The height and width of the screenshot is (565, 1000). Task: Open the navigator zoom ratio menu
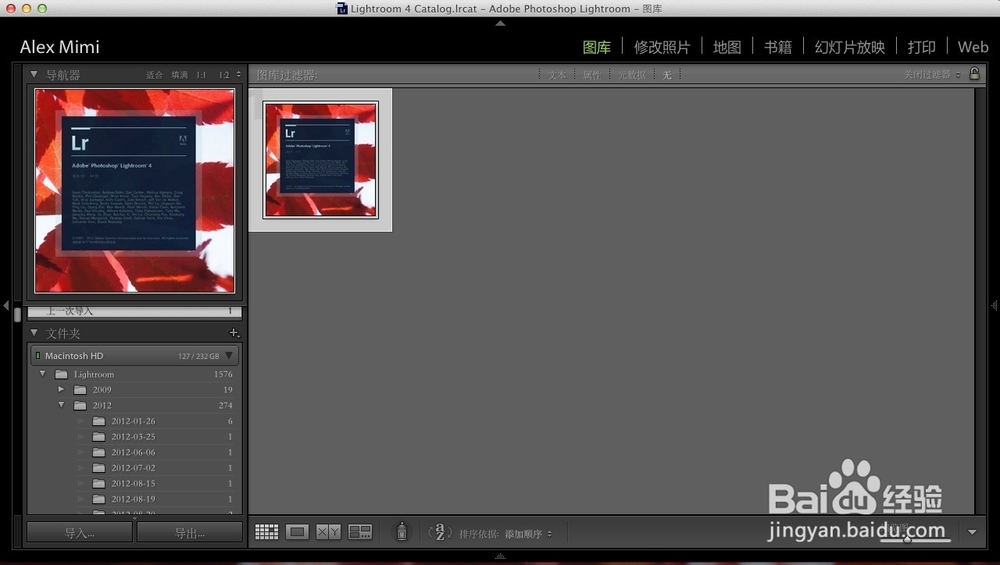tap(239, 75)
